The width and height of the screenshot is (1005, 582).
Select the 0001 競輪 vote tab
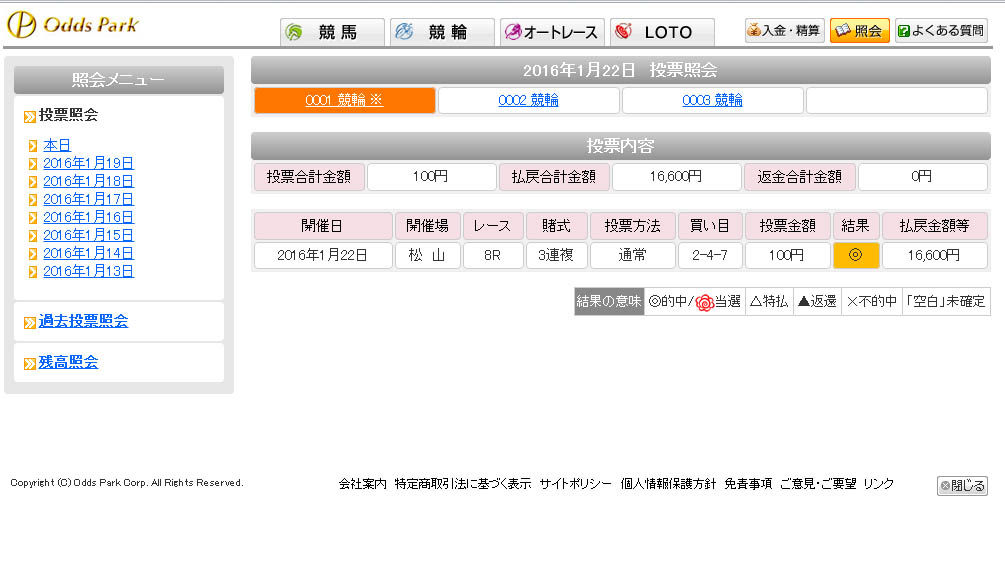click(344, 100)
